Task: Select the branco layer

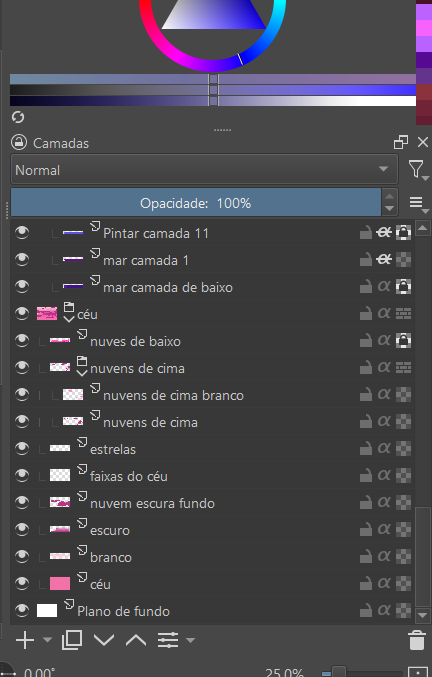Action: pyautogui.click(x=110, y=557)
